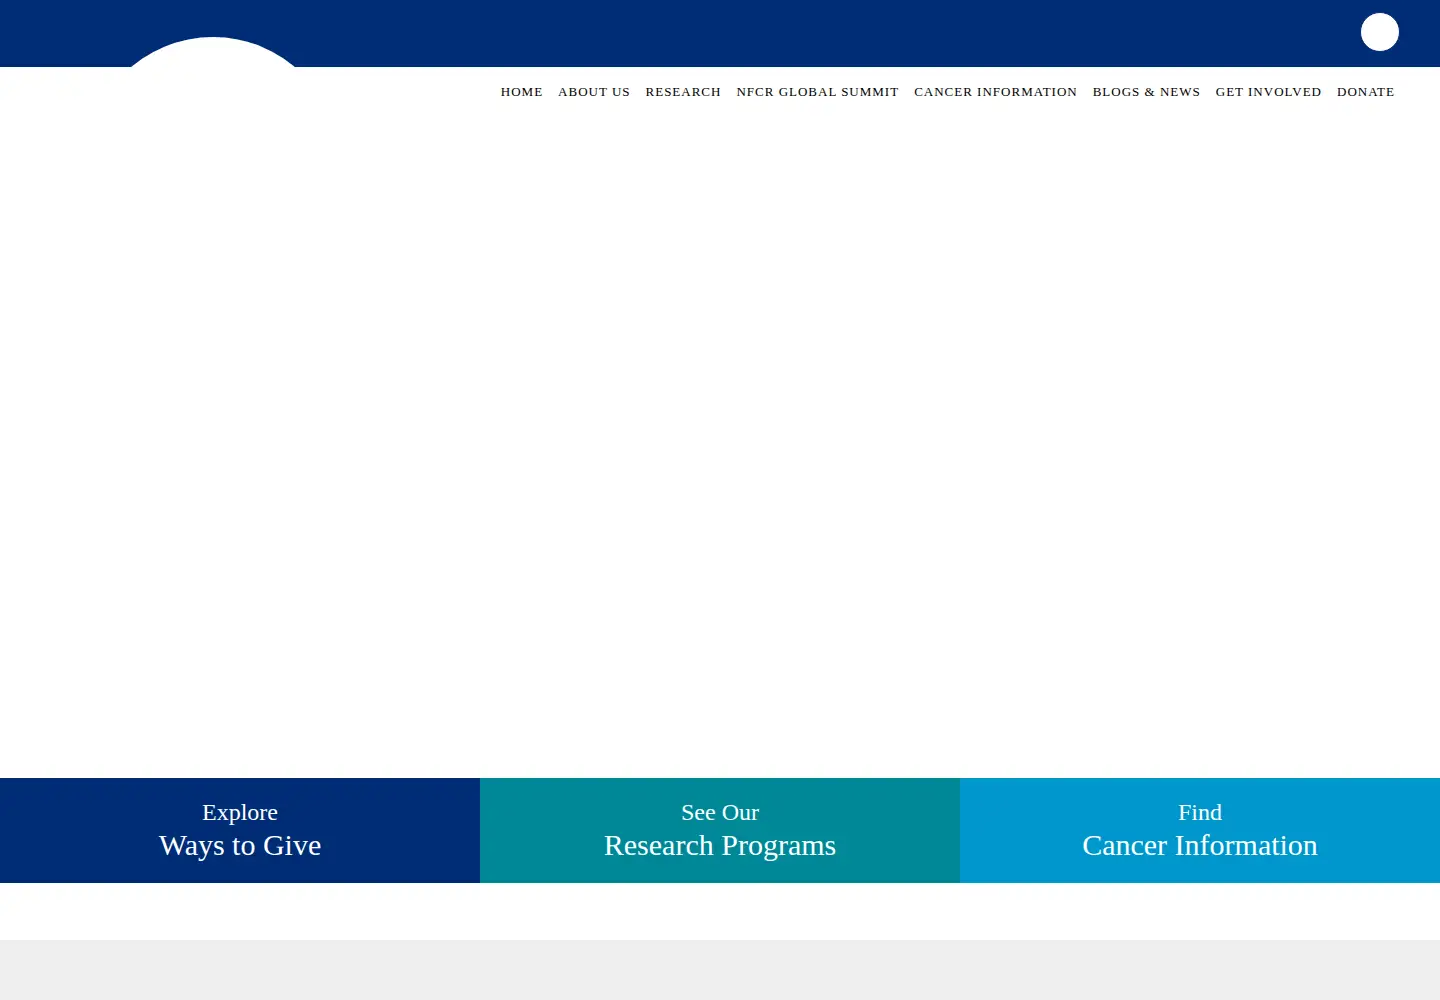Select the GET INVOLVED menu item
1440x1000 pixels.
(1268, 92)
